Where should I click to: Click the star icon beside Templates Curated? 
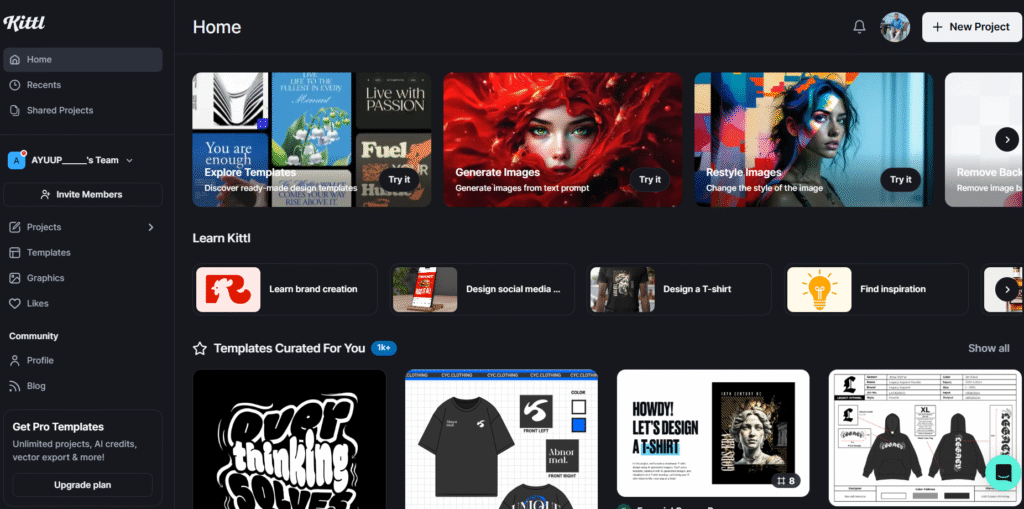(200, 348)
